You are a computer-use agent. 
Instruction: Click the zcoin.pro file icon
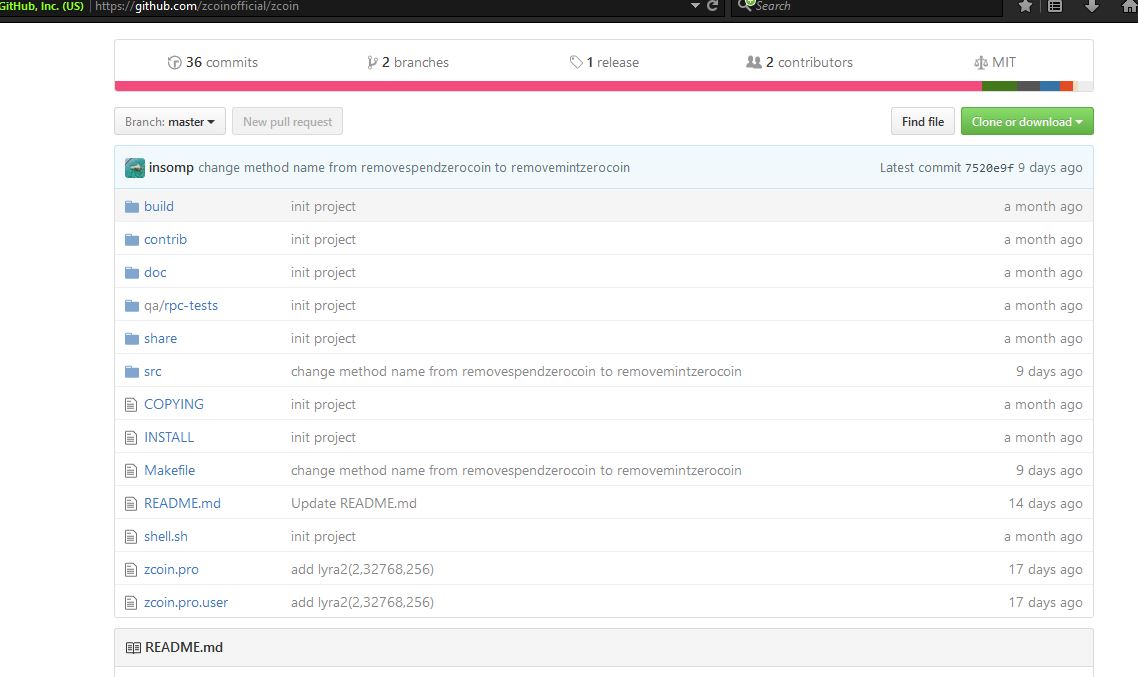pyautogui.click(x=131, y=570)
